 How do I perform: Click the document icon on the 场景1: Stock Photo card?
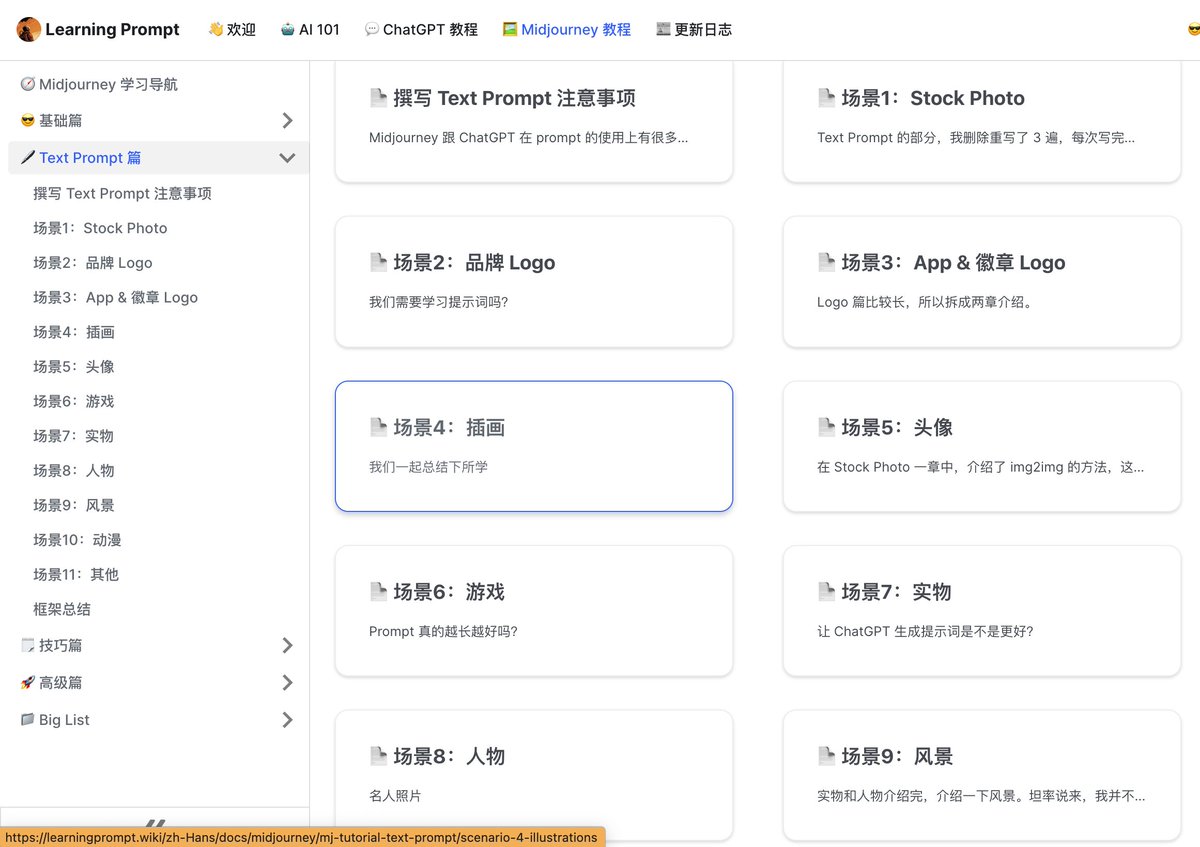click(x=827, y=97)
